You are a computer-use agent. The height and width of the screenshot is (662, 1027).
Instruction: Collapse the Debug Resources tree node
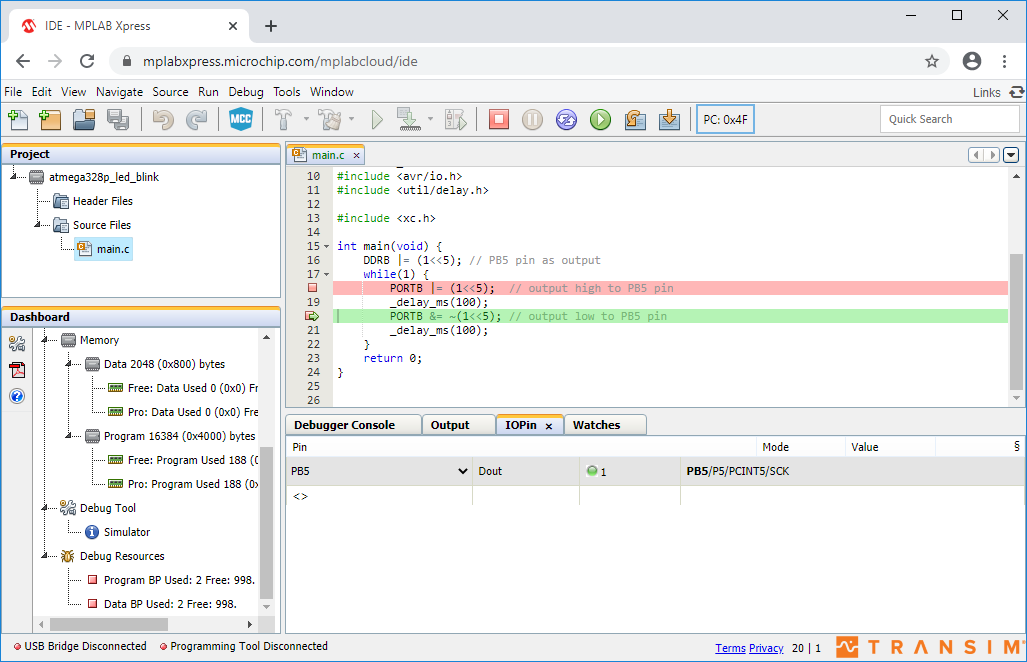tap(45, 556)
